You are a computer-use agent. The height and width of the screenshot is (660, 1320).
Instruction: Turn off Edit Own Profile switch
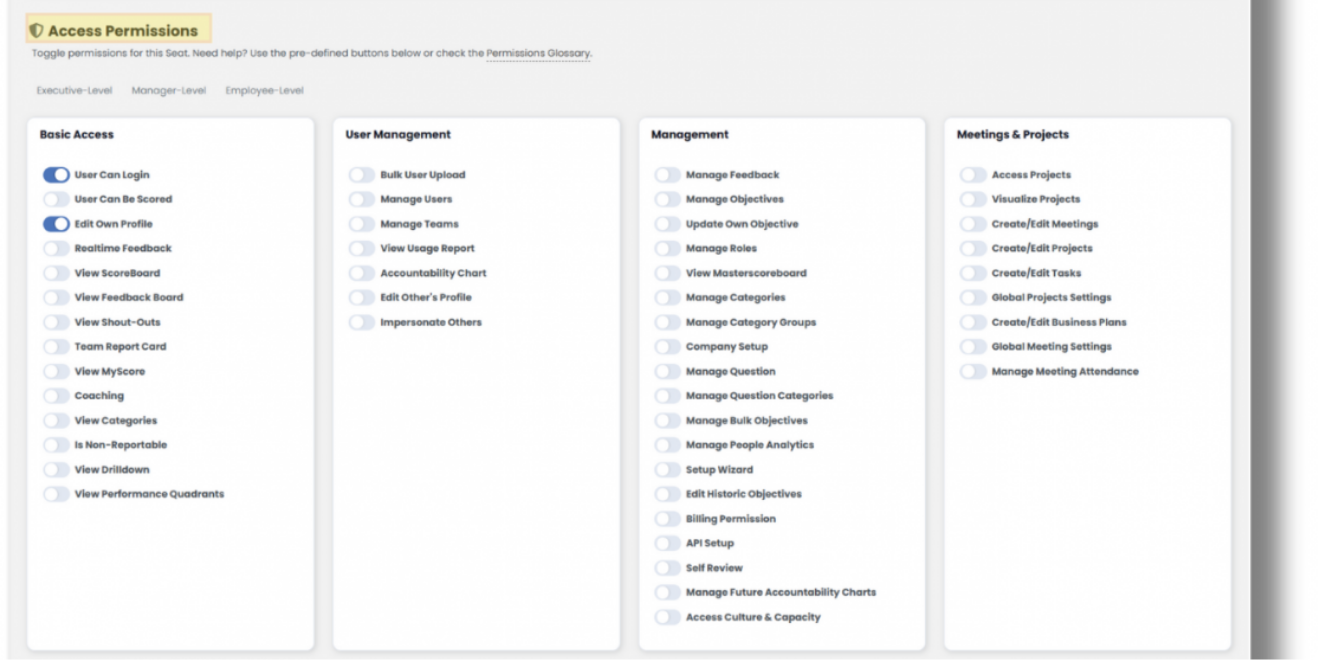[56, 224]
